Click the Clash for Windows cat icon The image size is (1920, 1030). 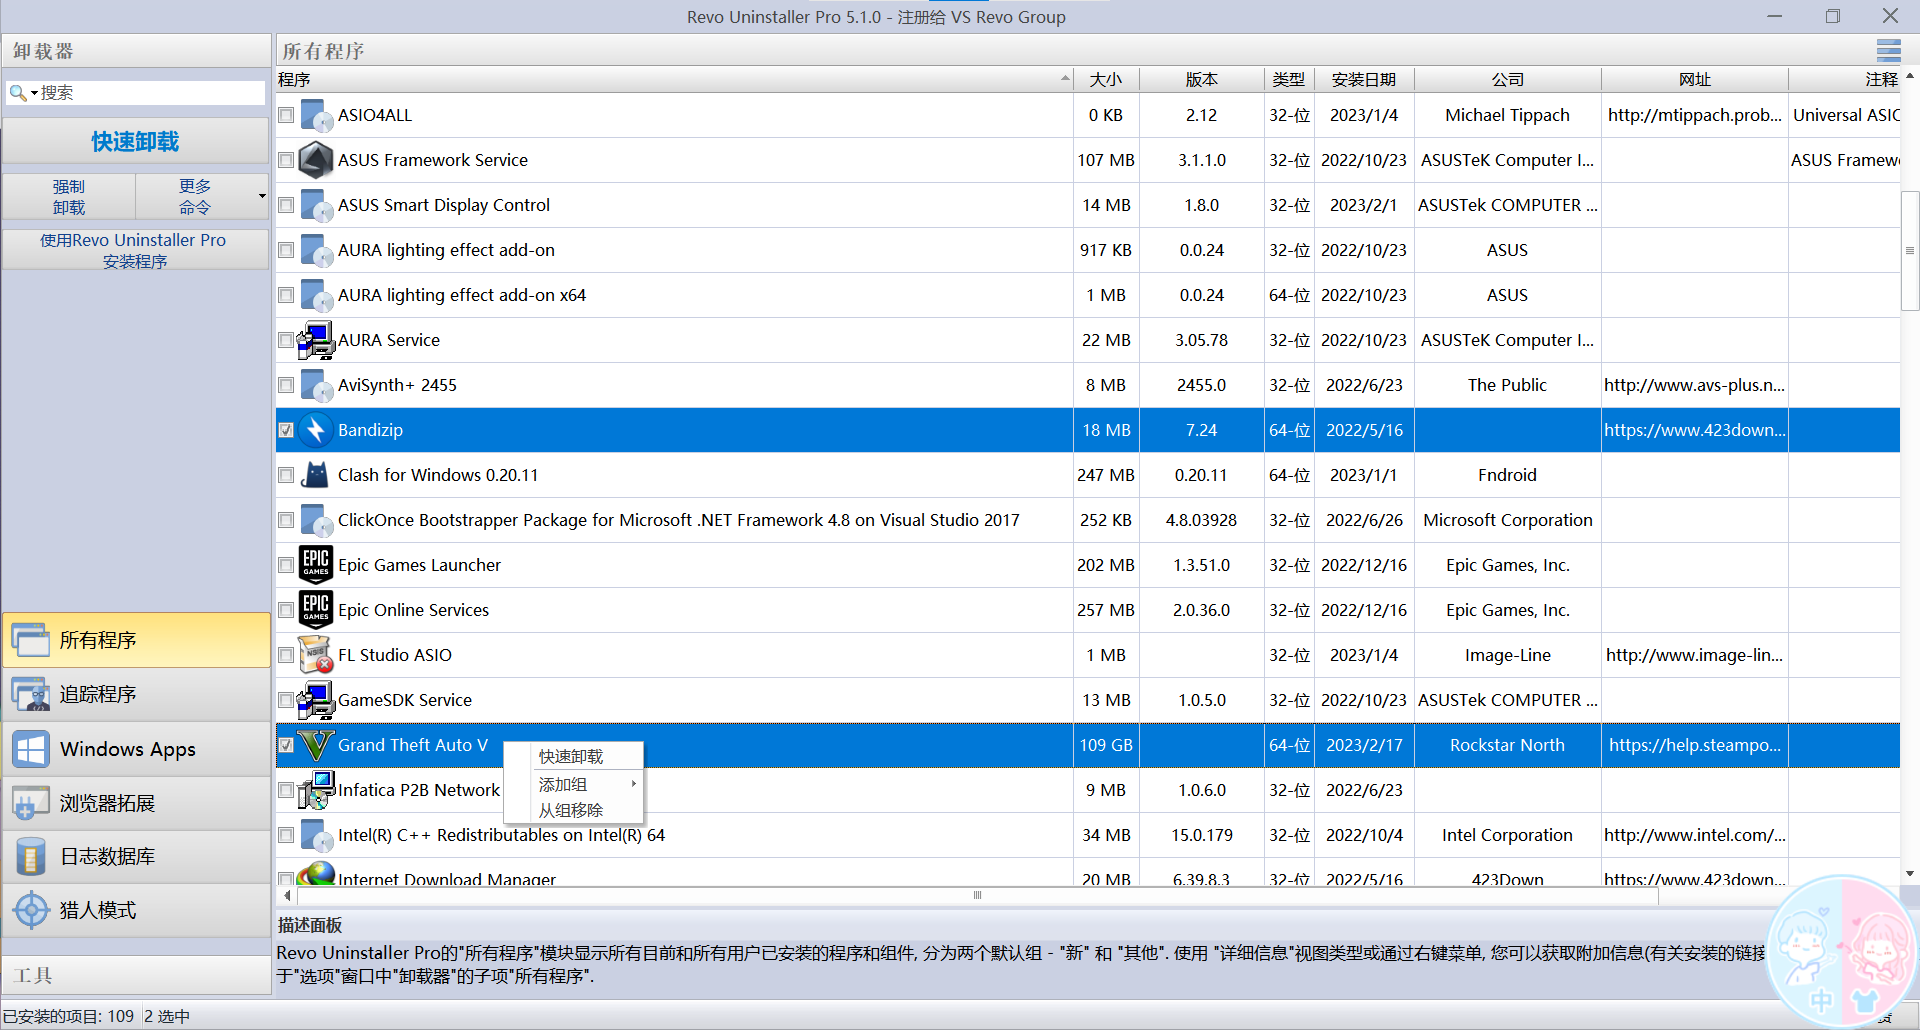(316, 475)
